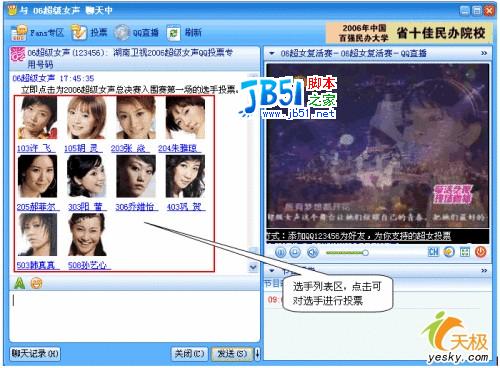Click the 503 contestant name link

38,265
